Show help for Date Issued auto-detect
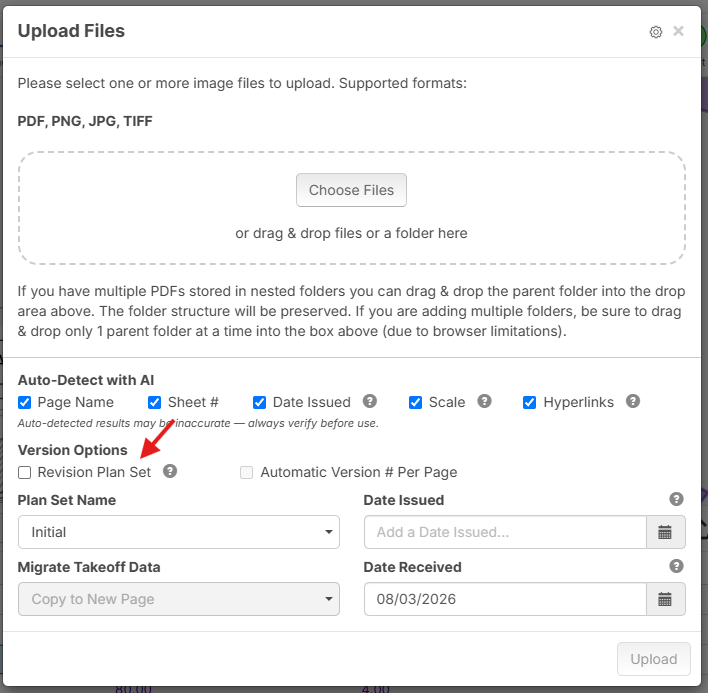Screen dimensions: 708x693 370,401
